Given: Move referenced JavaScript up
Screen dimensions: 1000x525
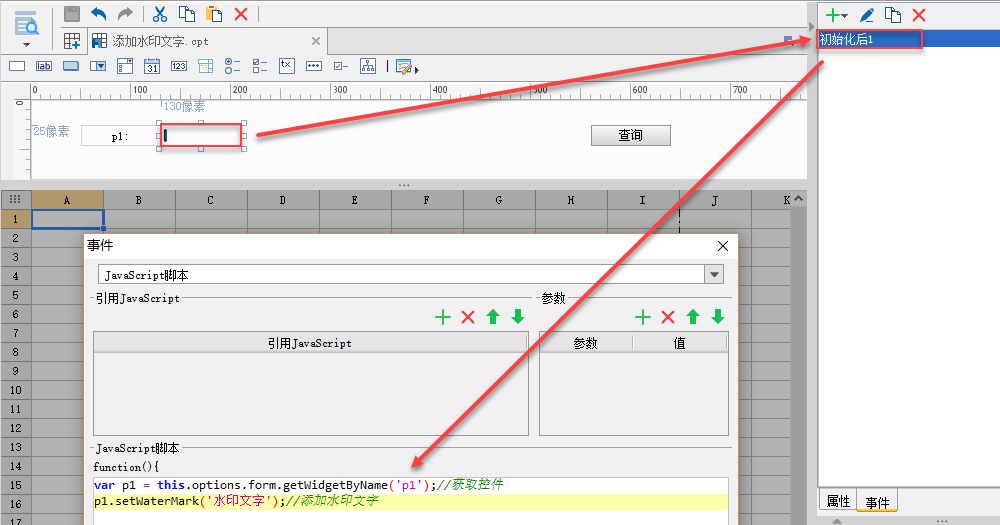Looking at the screenshot, I should (x=493, y=317).
